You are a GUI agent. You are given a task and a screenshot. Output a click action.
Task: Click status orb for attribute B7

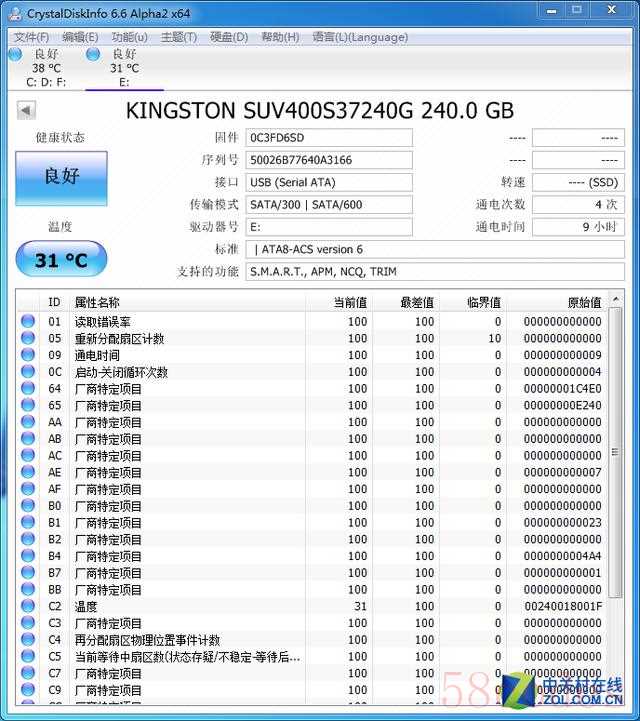click(28, 572)
